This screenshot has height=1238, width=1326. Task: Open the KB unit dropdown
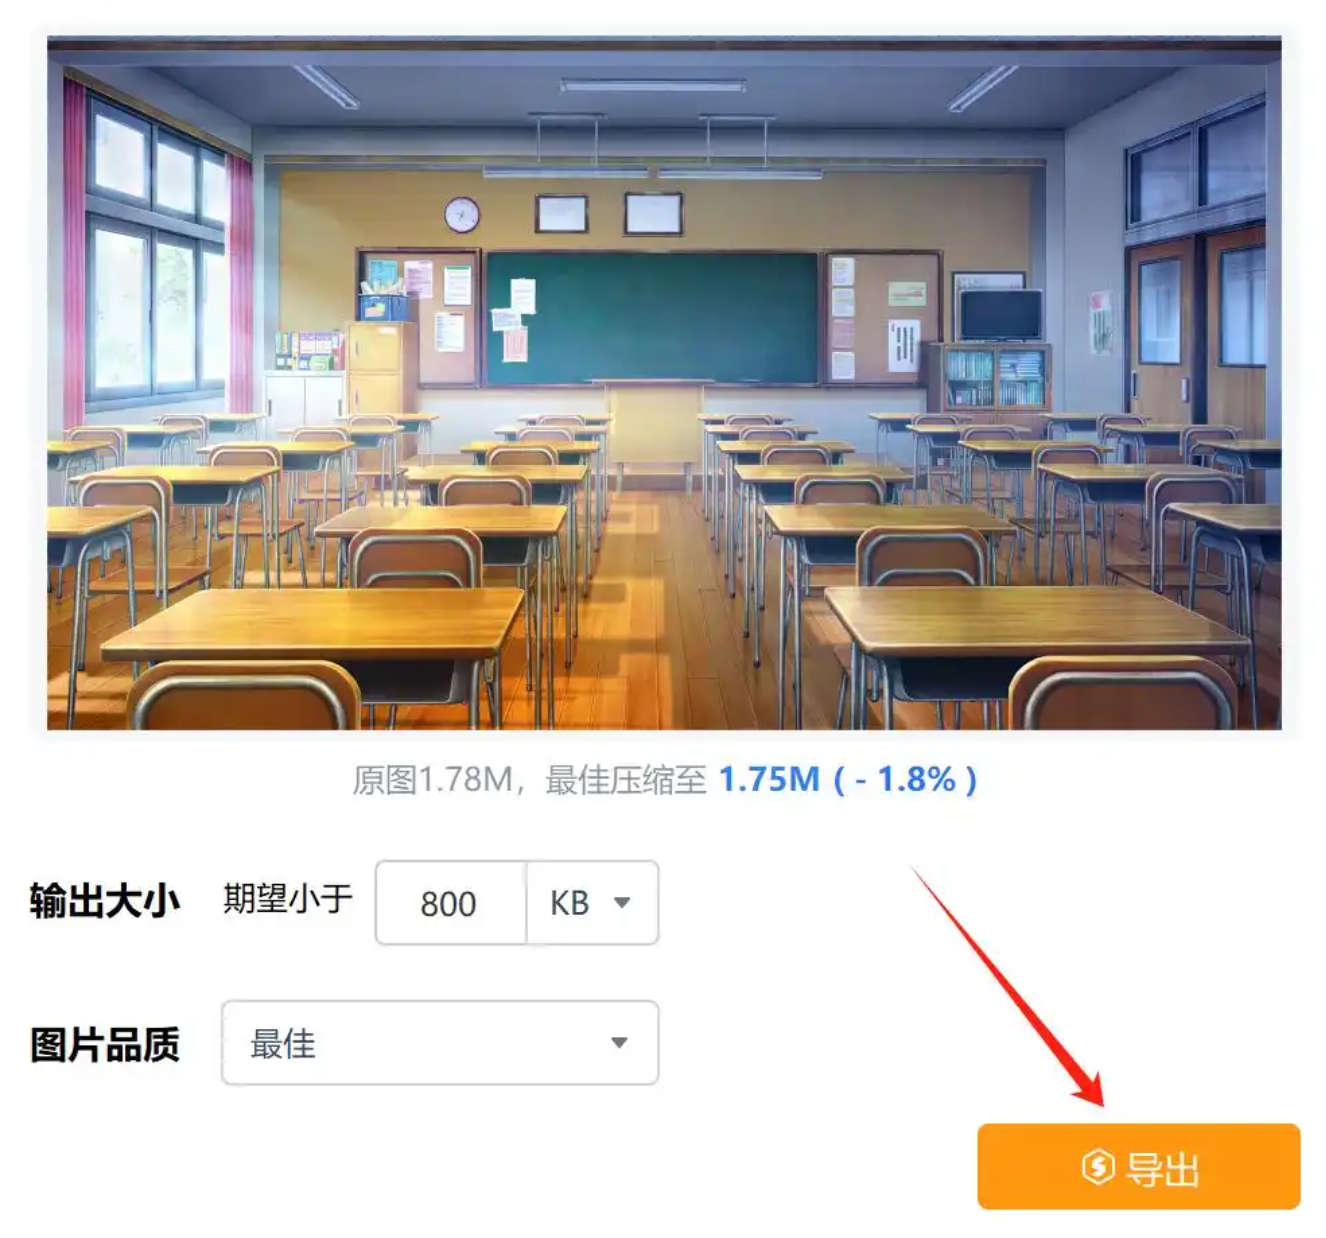pyautogui.click(x=592, y=902)
